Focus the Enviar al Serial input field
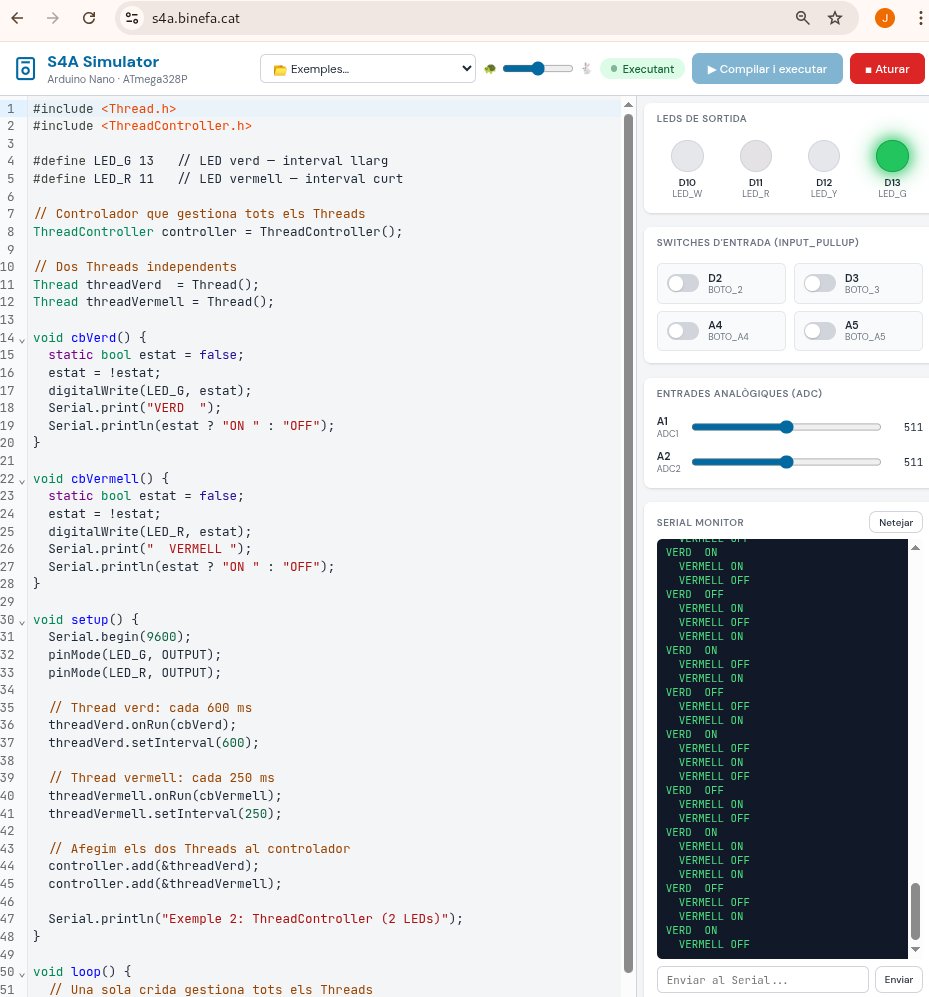 pos(762,979)
